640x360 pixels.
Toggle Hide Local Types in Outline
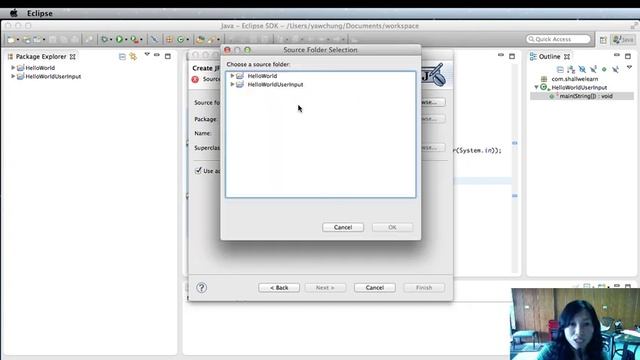(615, 69)
